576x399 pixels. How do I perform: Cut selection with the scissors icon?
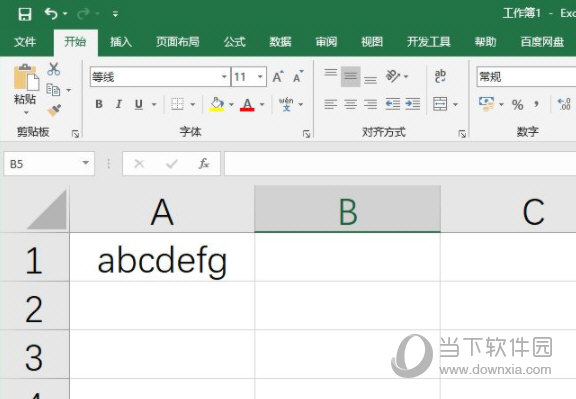54,69
